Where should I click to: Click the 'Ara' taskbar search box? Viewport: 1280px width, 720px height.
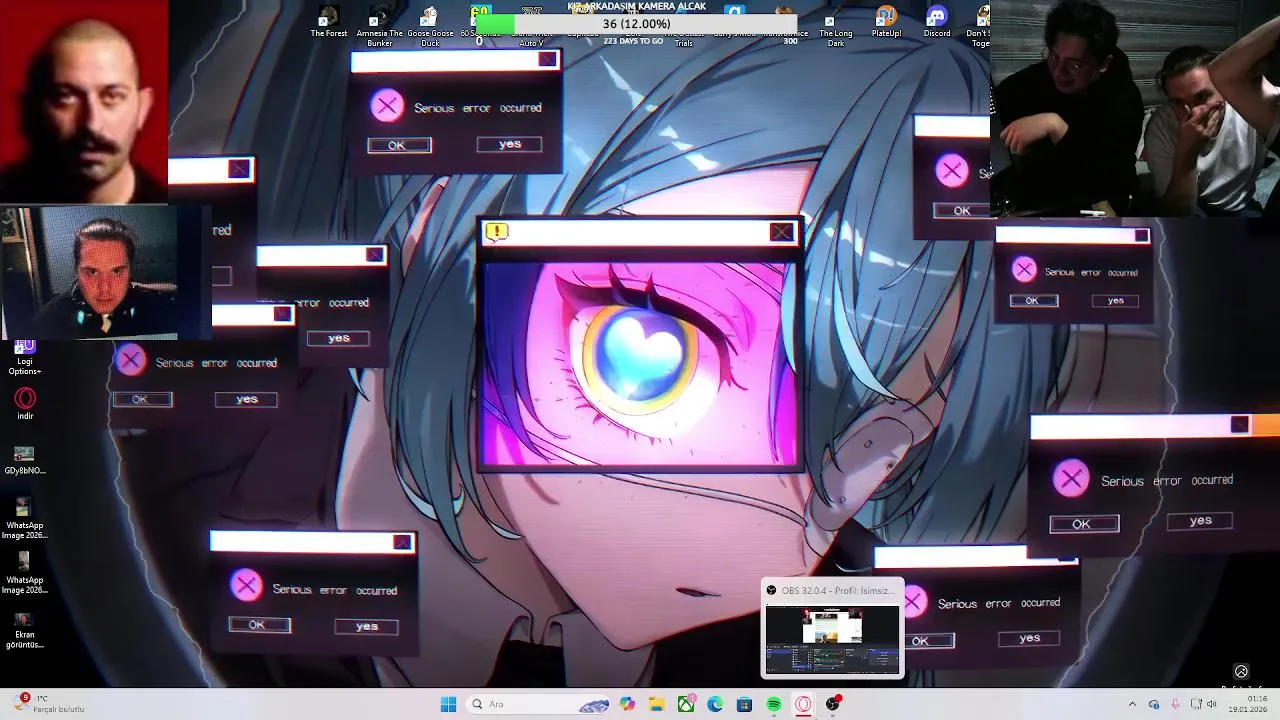click(x=538, y=704)
